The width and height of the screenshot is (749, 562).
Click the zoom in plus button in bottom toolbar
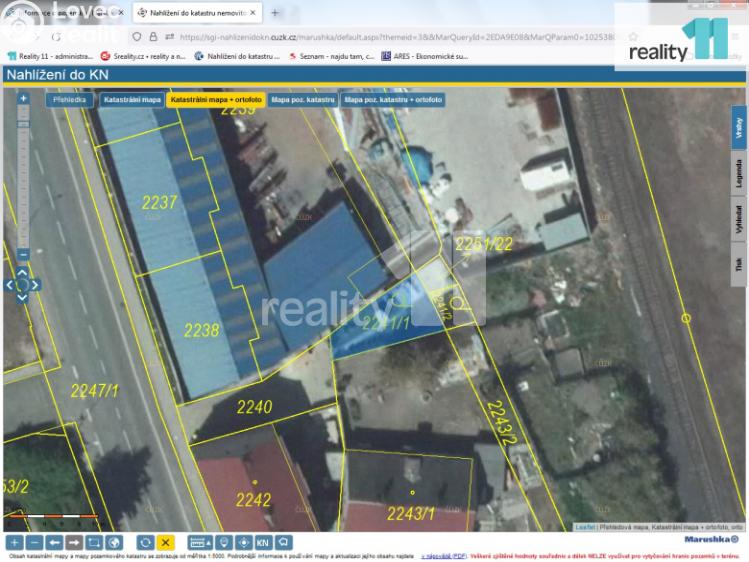pos(15,542)
